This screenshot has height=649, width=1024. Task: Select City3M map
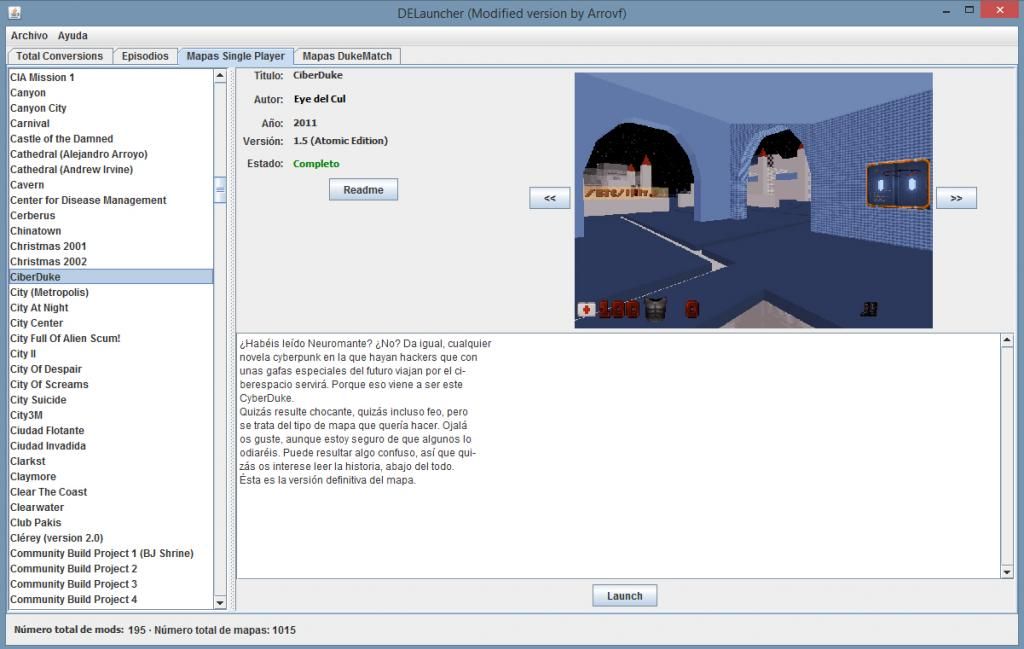coord(111,415)
